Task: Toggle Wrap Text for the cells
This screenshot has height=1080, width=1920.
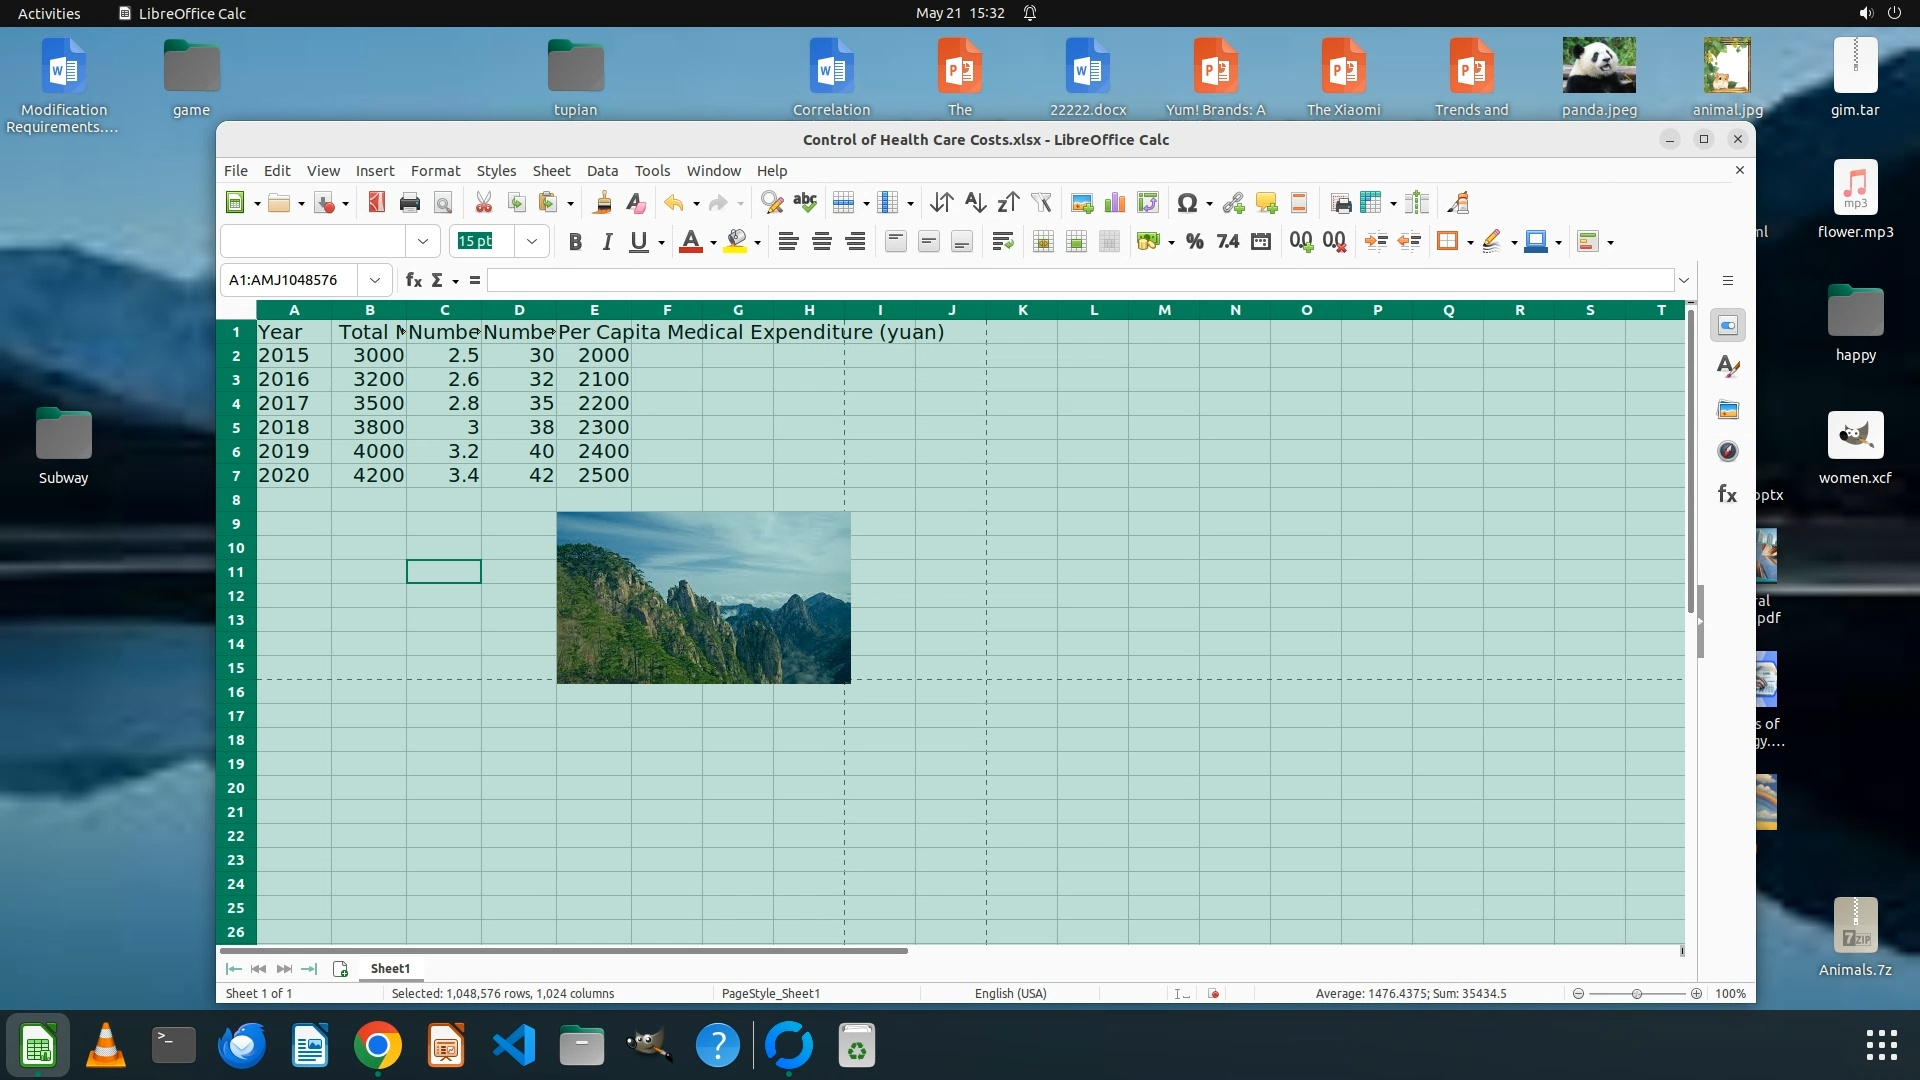Action: [x=1002, y=242]
